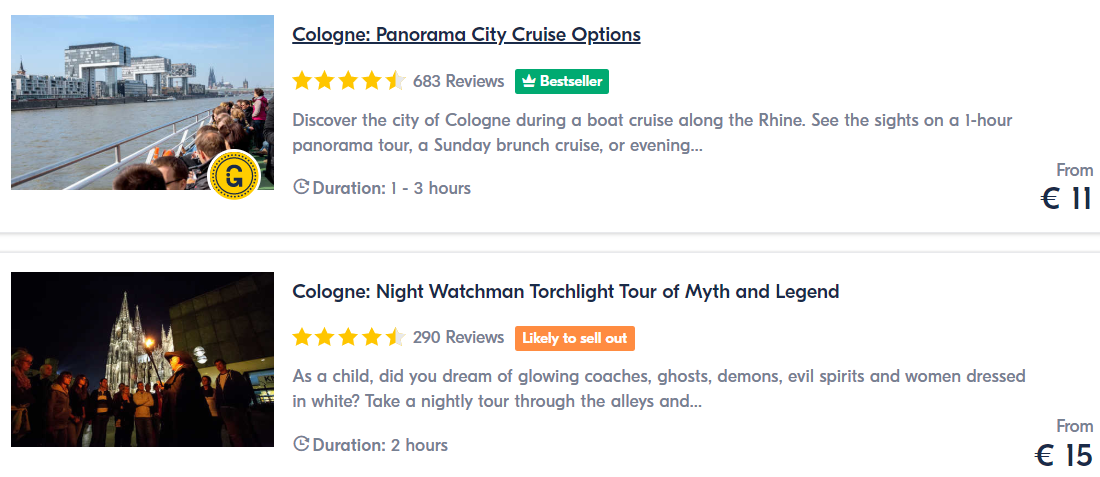Click the star rating on the Night Watchman tour
Screen dimensions: 1100x477
click(349, 338)
